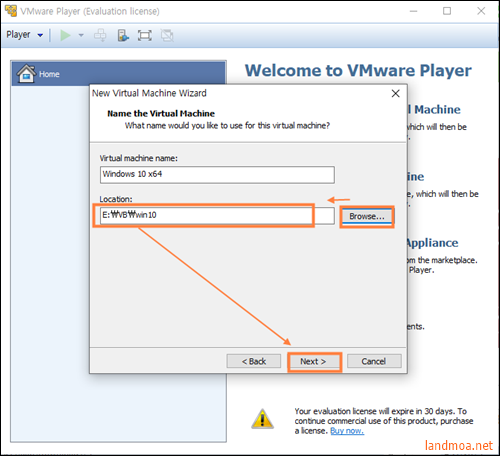Click the green Play virtual machine icon
Screen dimensions: 500x456
[x=65, y=35]
